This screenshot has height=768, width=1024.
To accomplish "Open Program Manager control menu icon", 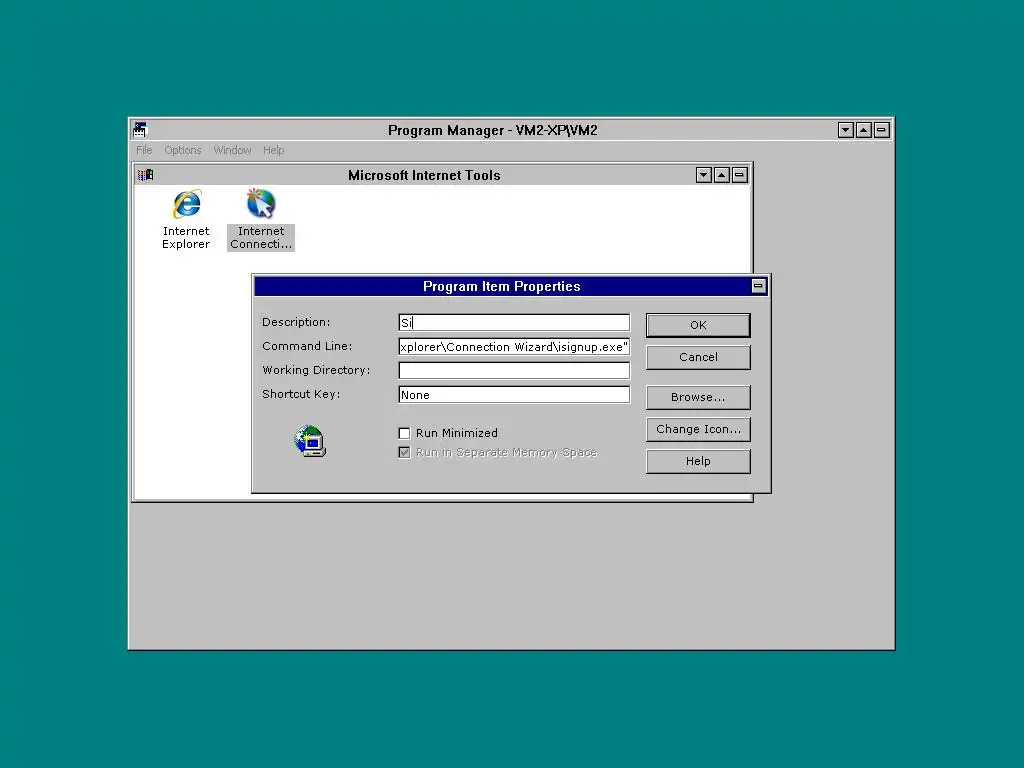I will click(140, 129).
